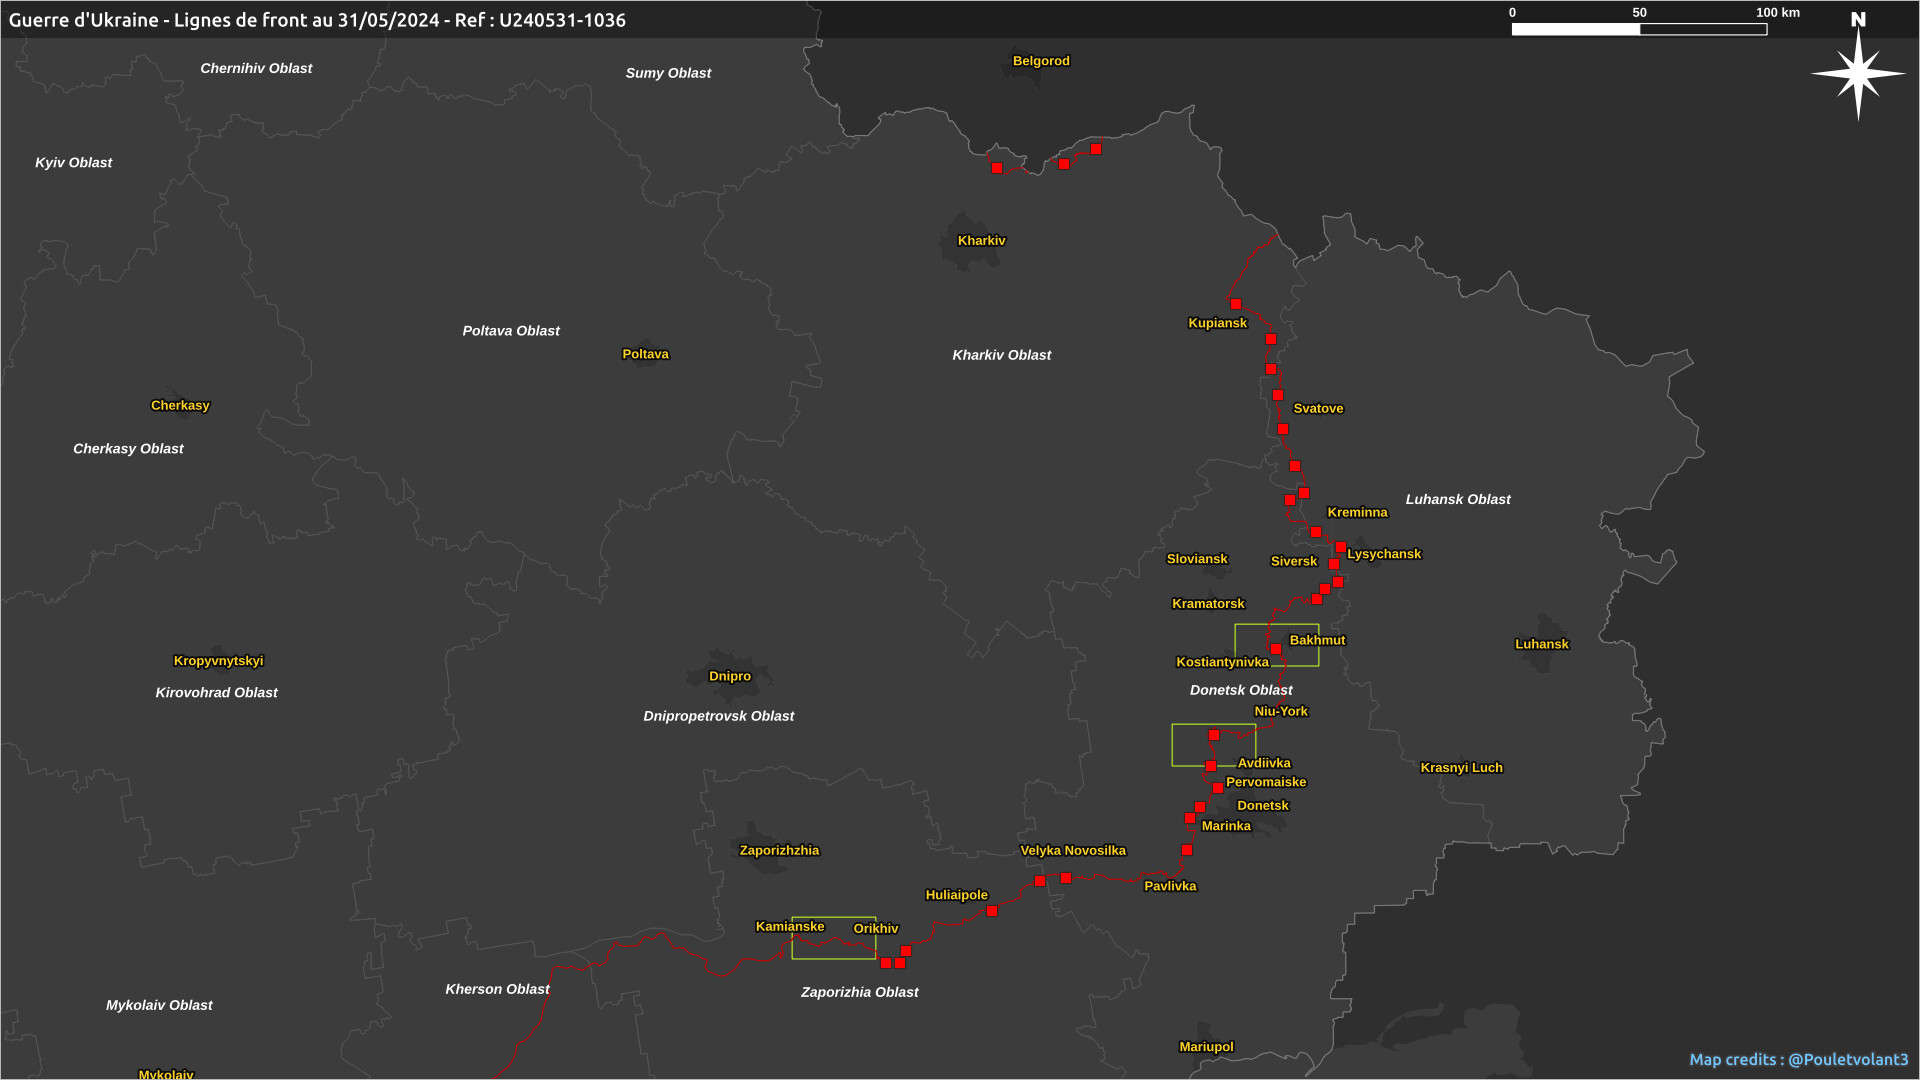Click the Mariupol city label
The image size is (1920, 1080).
[x=1206, y=1047]
